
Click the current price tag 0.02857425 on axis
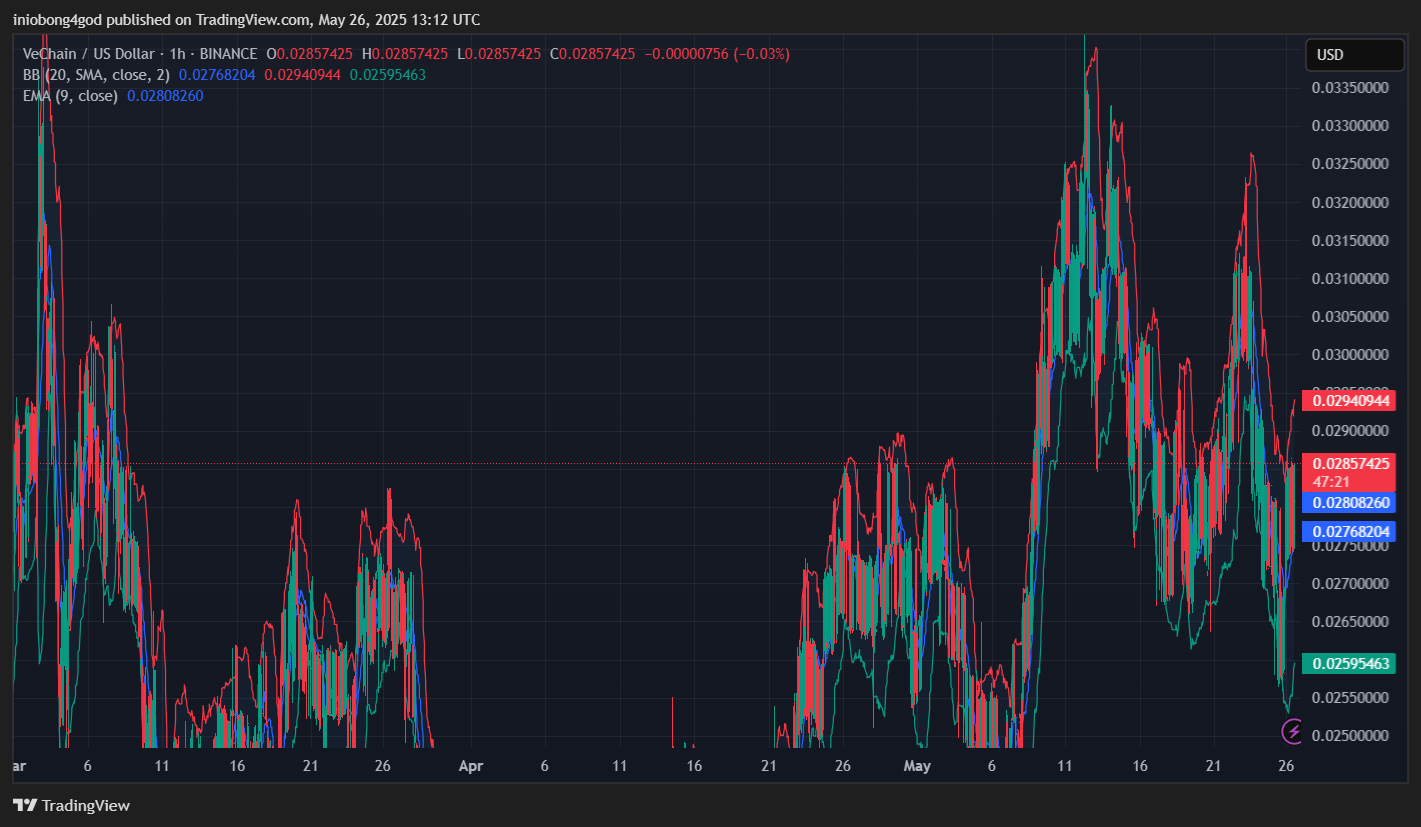click(x=1351, y=464)
